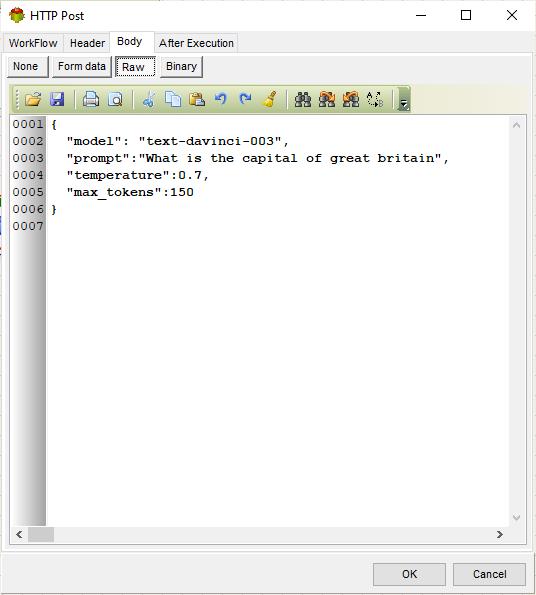Click the Find binoculars icon
Screen dimensions: 536x595
click(303, 99)
